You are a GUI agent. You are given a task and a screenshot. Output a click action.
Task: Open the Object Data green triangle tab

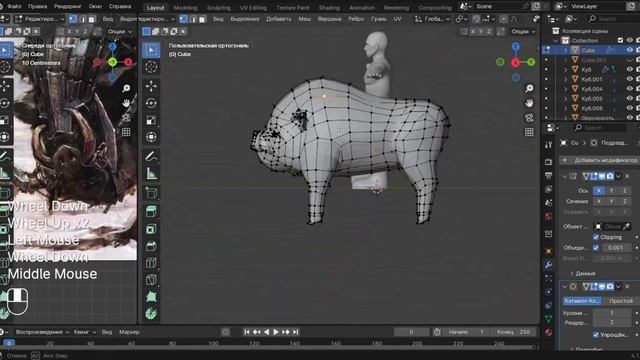coord(549,318)
